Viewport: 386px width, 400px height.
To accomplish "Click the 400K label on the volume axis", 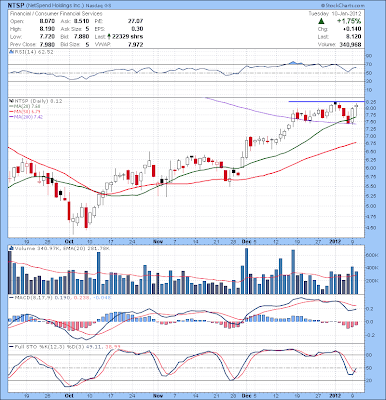I will pos(372,268).
